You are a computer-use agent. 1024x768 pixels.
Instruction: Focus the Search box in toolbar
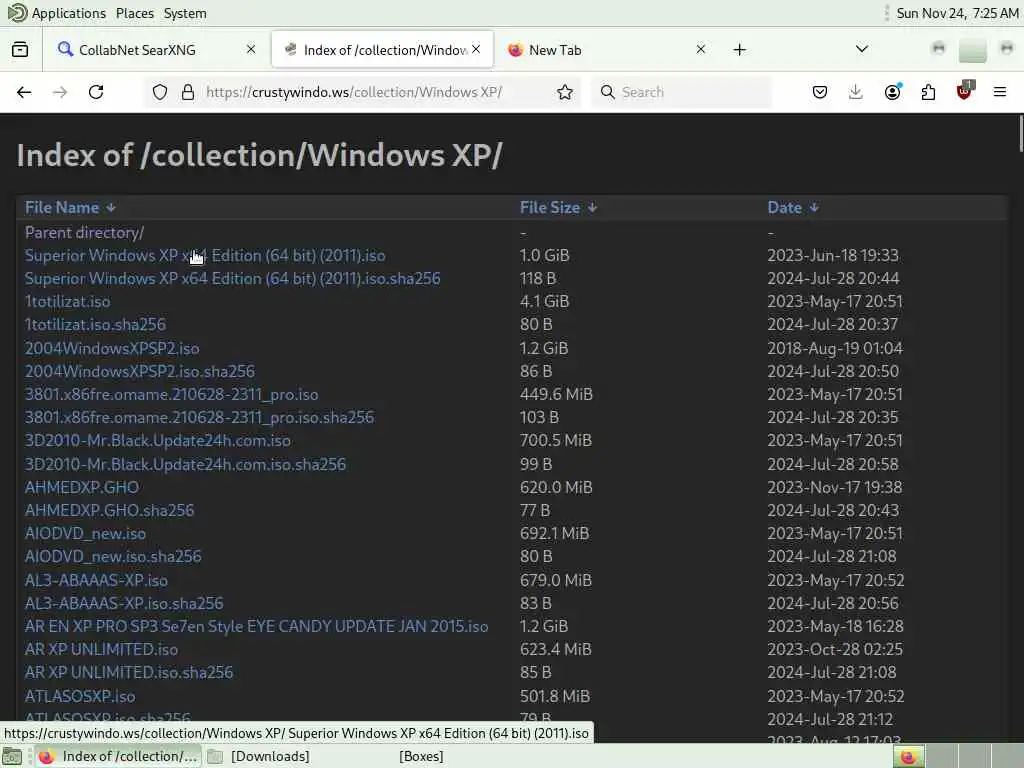[681, 92]
